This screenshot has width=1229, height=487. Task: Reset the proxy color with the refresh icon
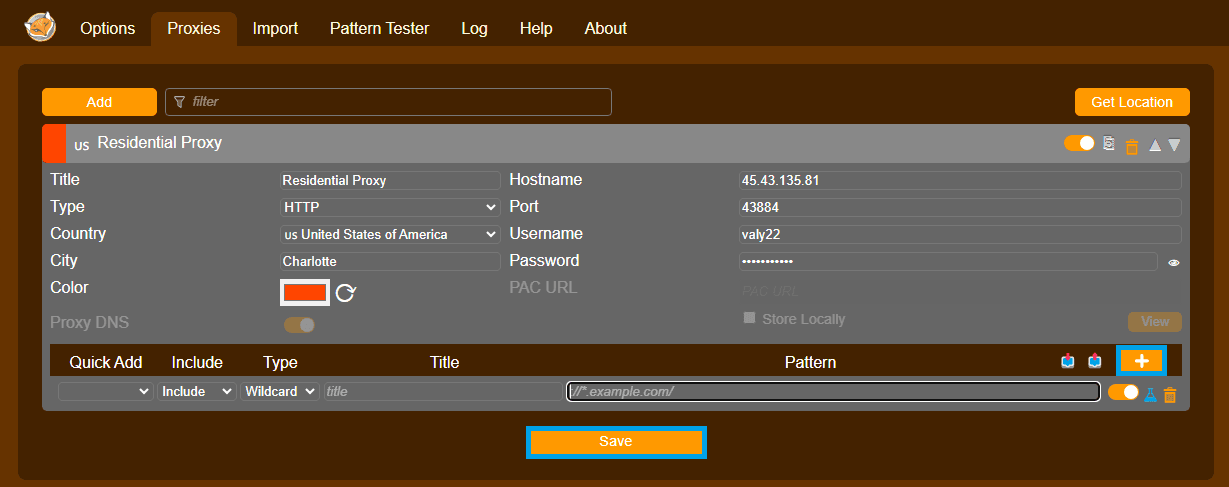(346, 293)
